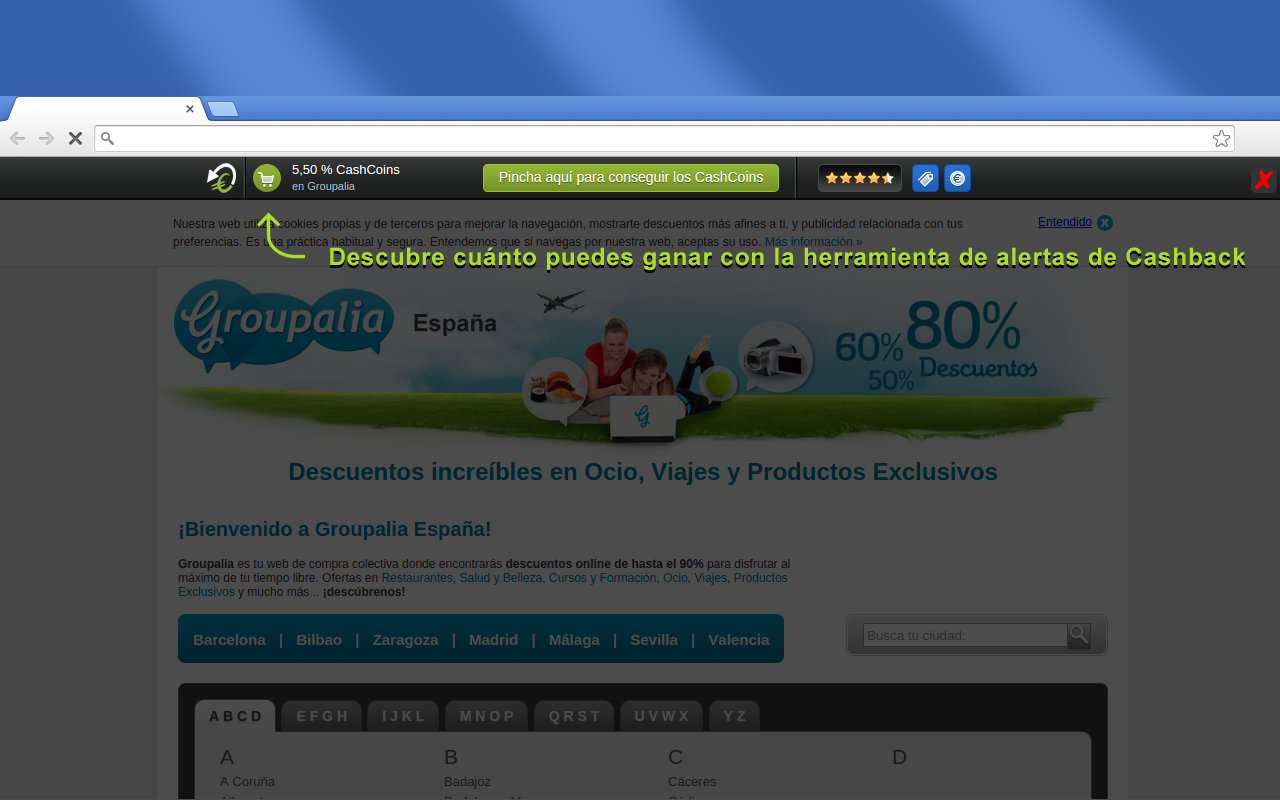Stop page loading with the X button
The image size is (1280, 800).
coord(75,138)
